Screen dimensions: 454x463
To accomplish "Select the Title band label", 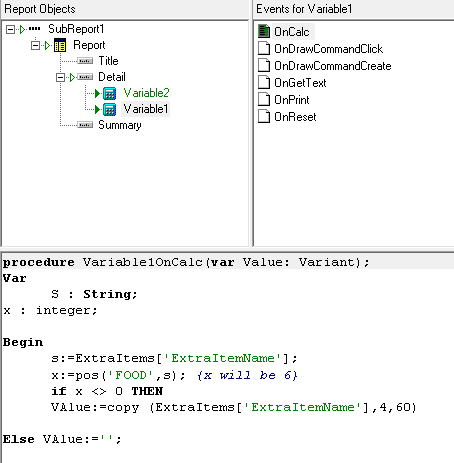I will click(x=108, y=61).
